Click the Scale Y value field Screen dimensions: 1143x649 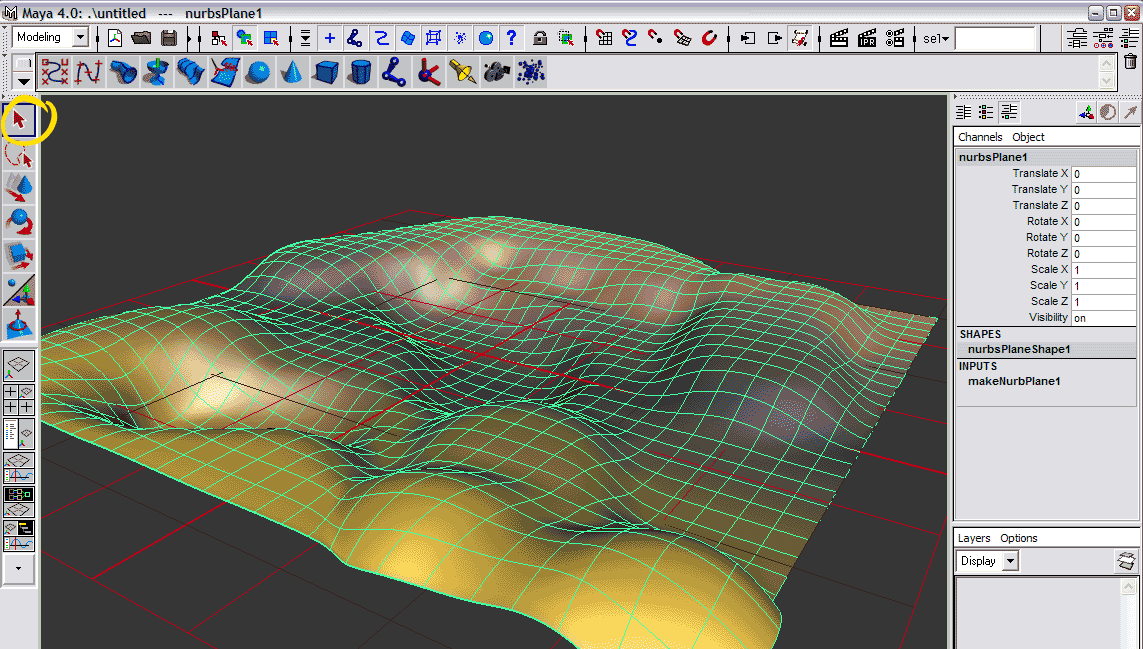(x=1104, y=286)
